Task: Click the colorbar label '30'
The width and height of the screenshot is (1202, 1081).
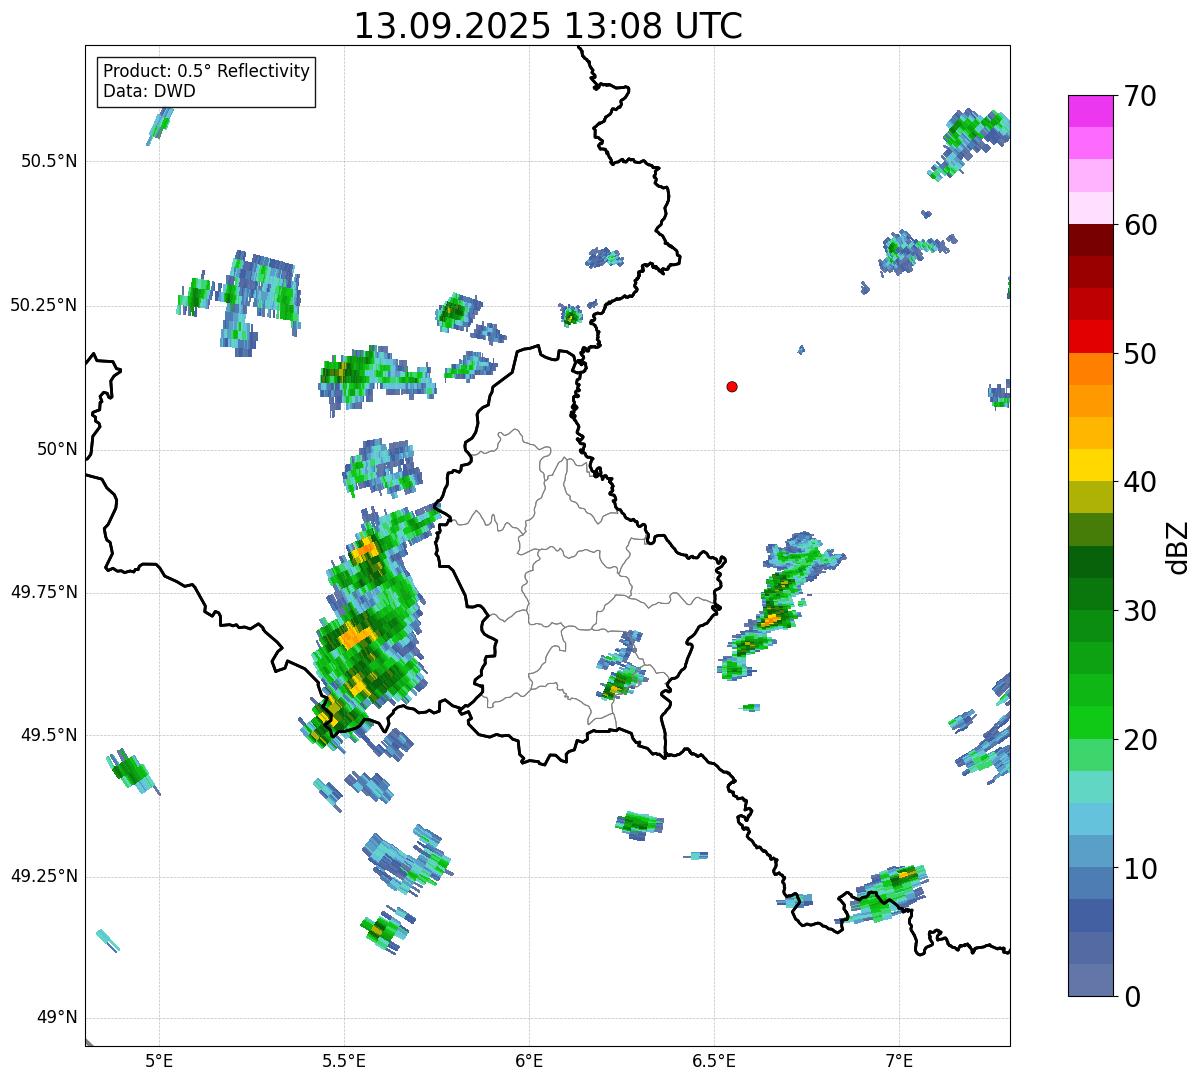Action: coord(1140,611)
